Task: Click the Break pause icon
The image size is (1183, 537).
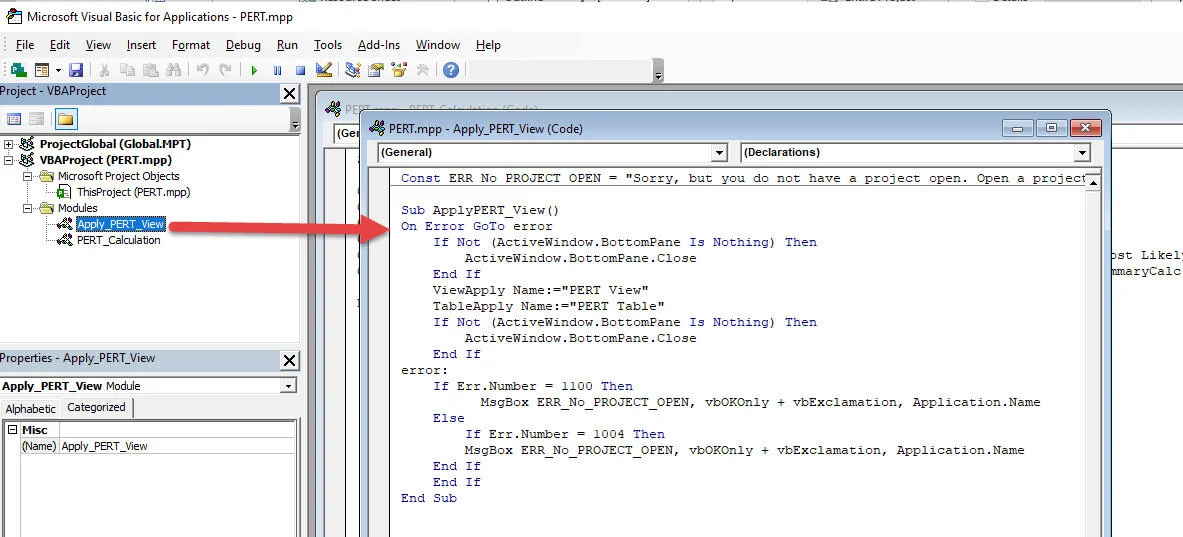Action: 278,70
